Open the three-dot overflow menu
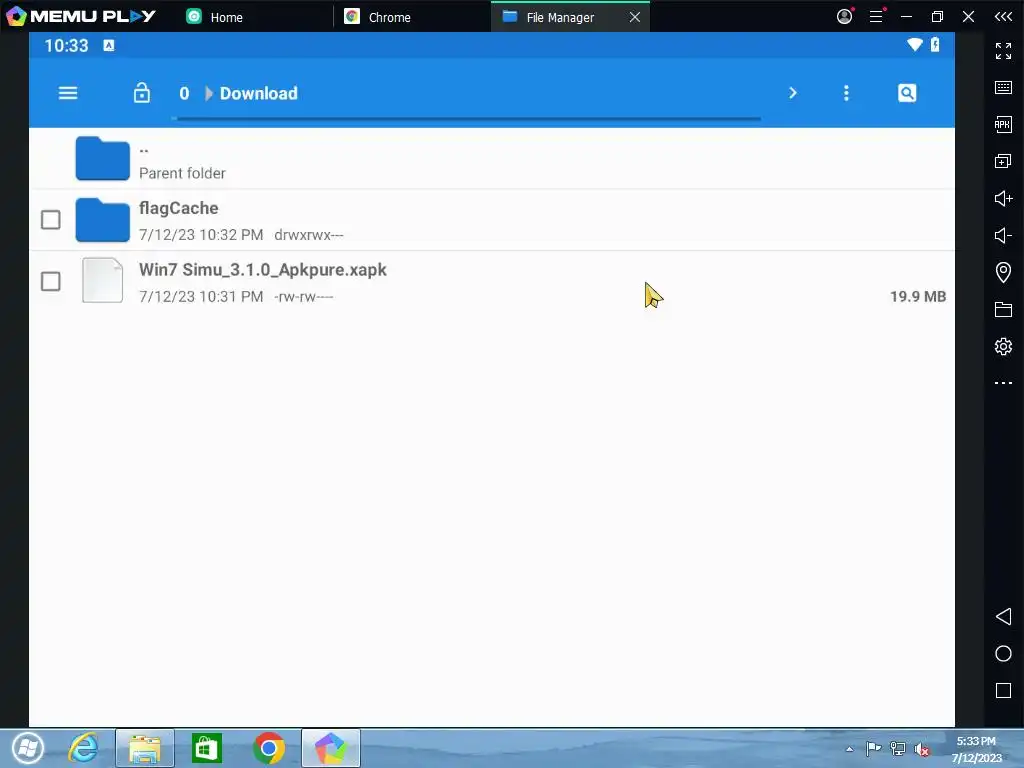Screen dimensions: 1024x768 point(846,93)
